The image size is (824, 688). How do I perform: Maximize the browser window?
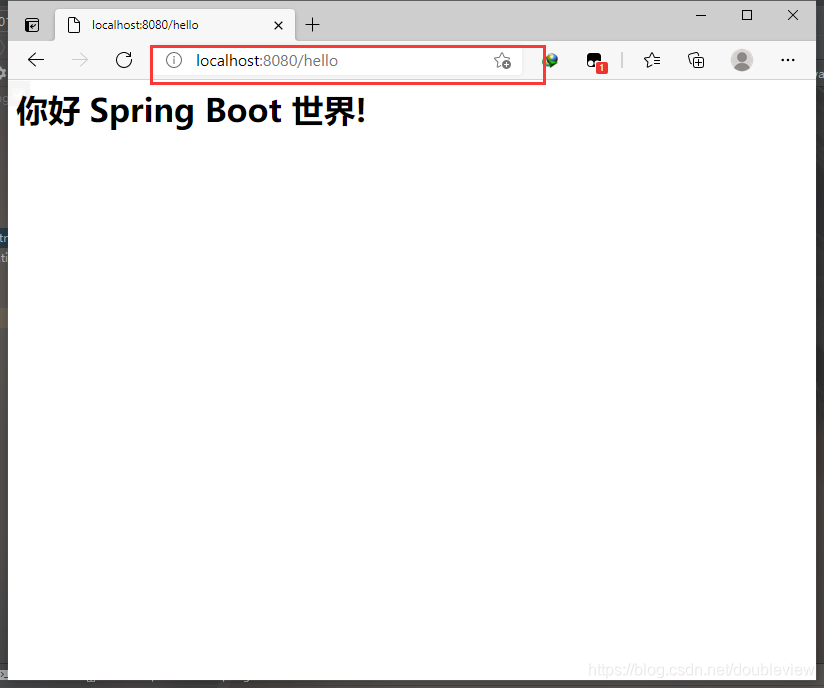point(747,15)
